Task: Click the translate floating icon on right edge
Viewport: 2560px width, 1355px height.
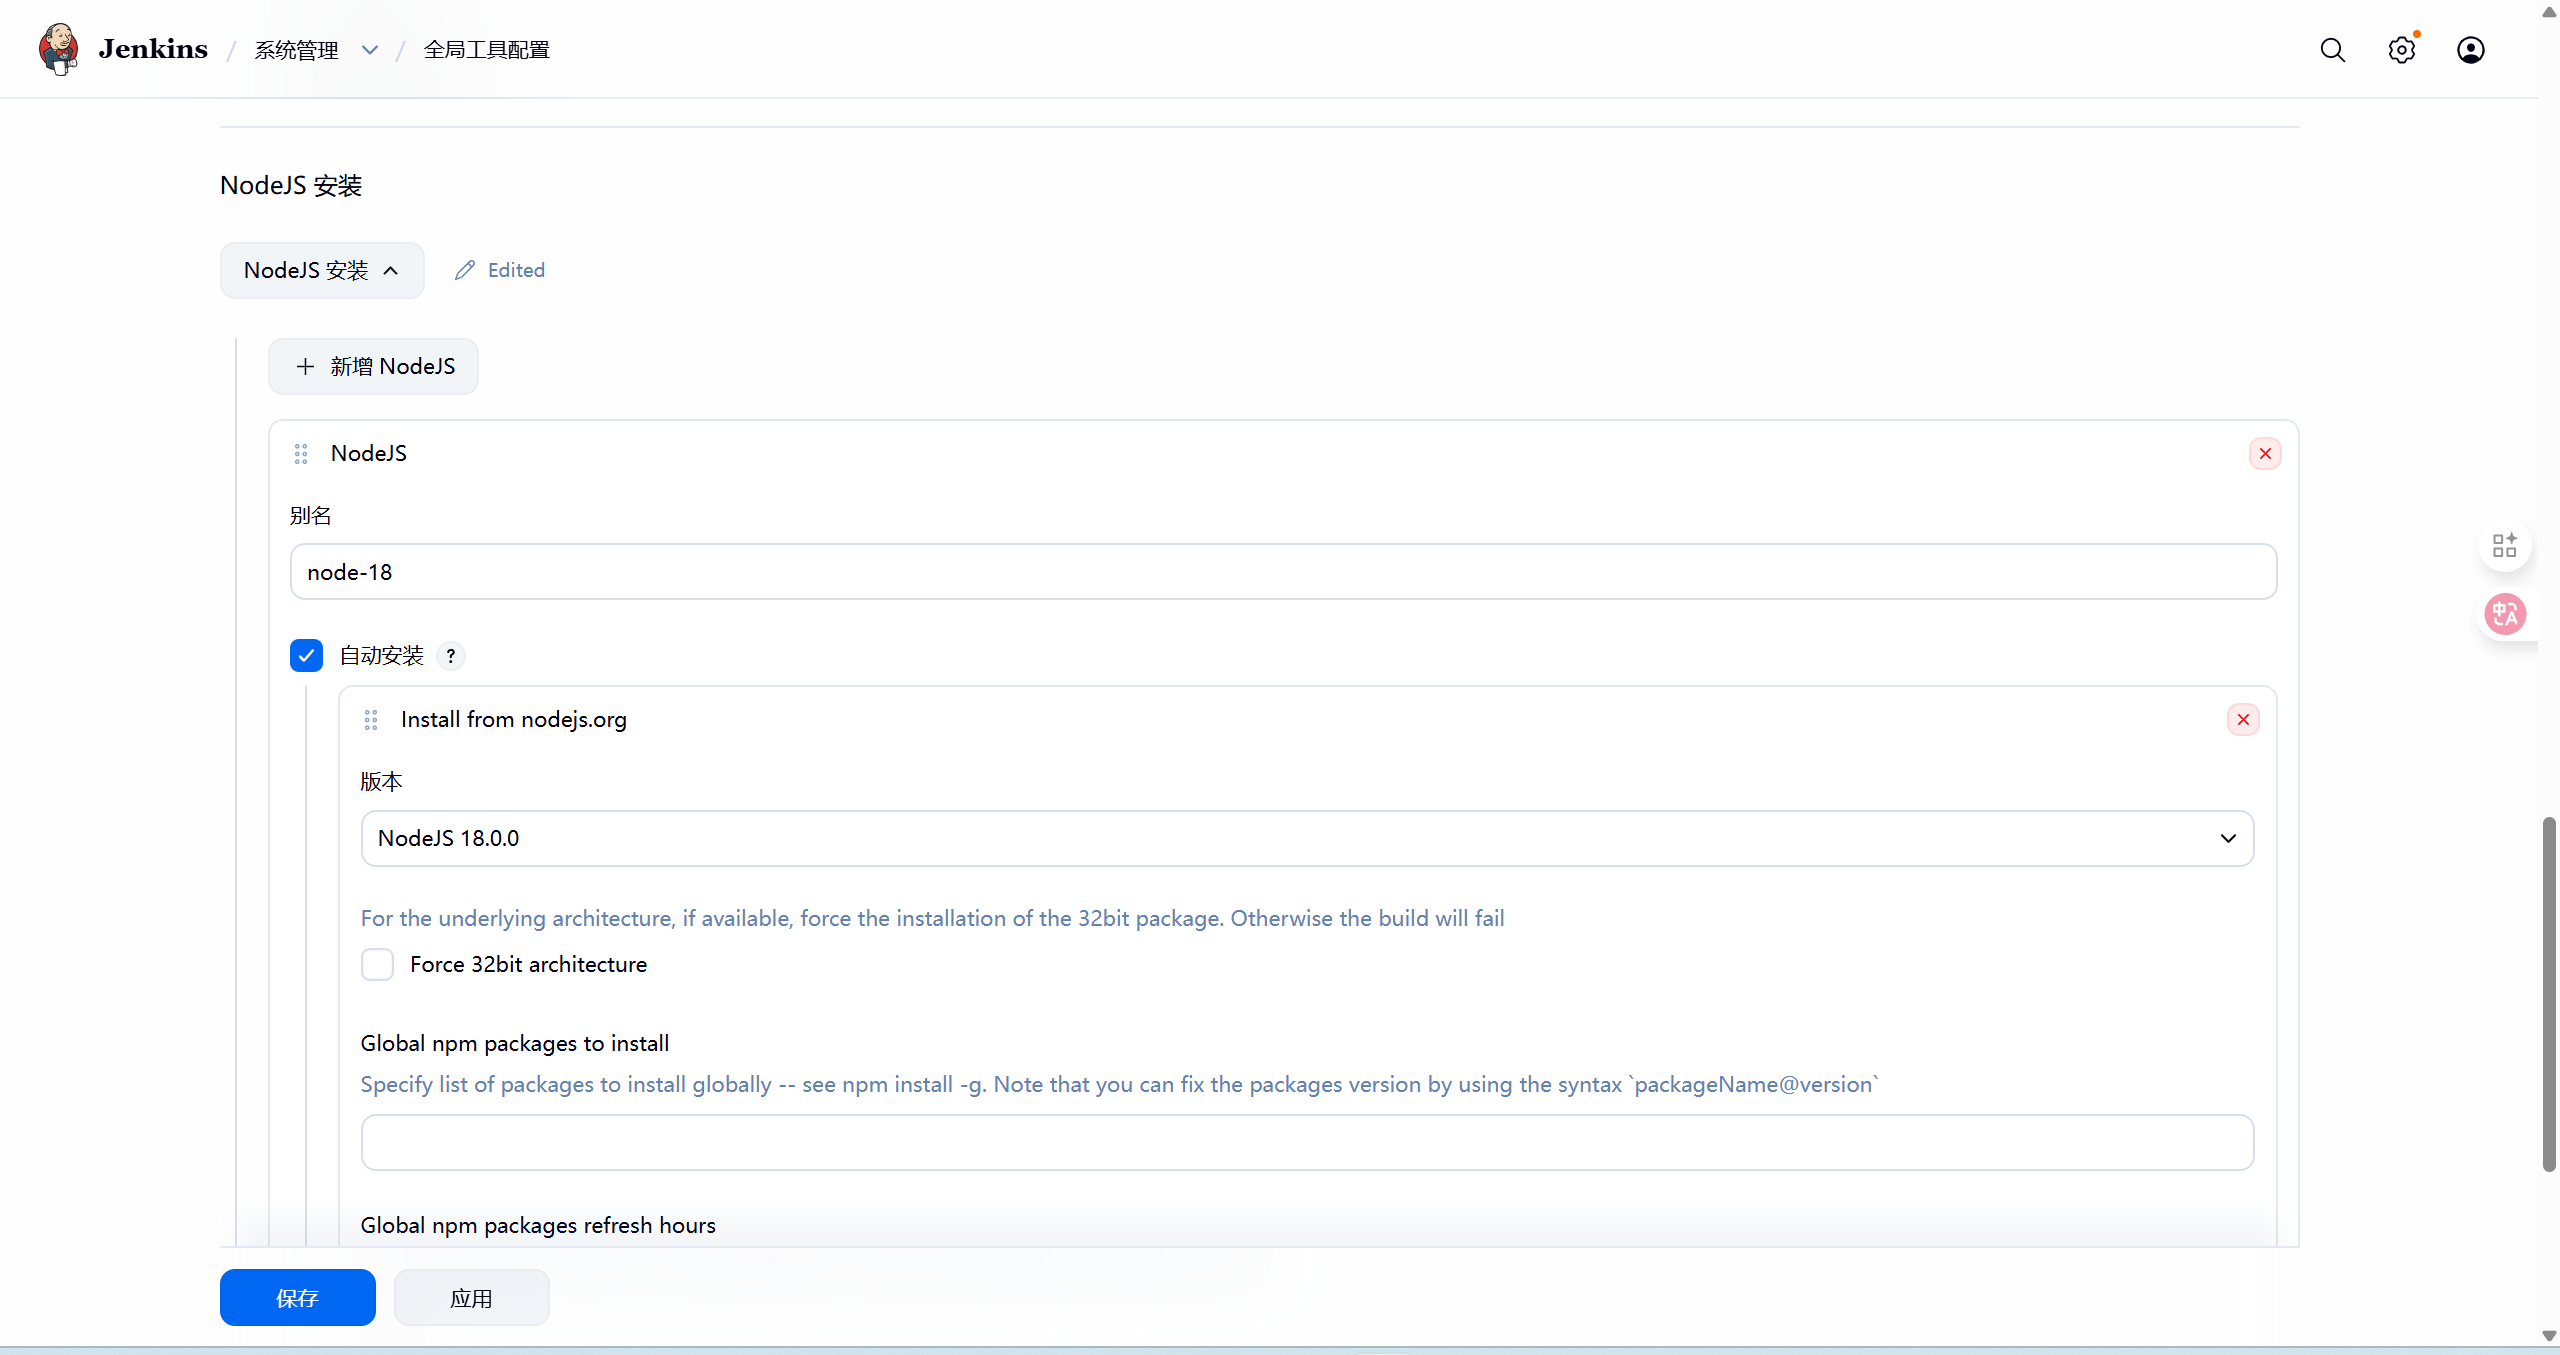Action: click(x=2505, y=614)
